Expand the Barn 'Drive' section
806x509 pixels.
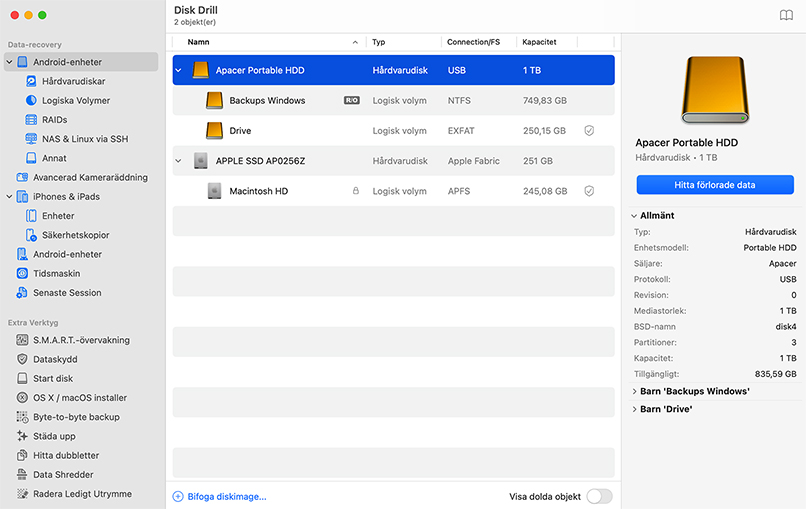pos(634,409)
